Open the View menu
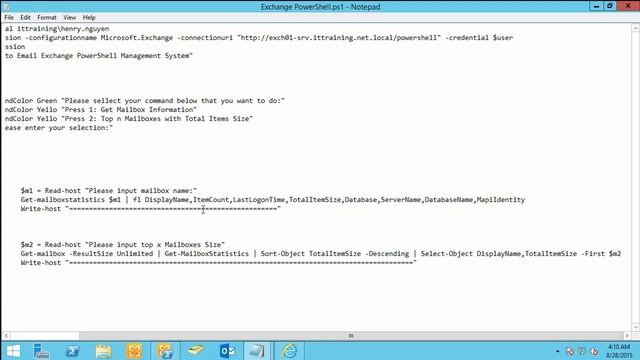 [x=69, y=18]
